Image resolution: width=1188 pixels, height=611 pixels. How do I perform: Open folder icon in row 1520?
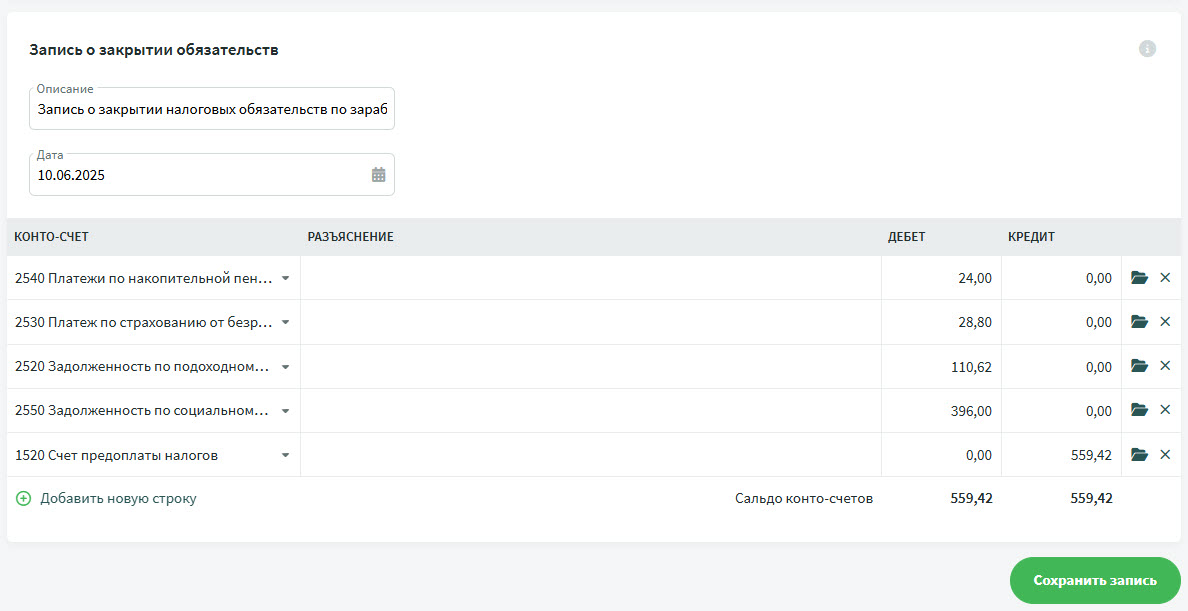(x=1139, y=454)
